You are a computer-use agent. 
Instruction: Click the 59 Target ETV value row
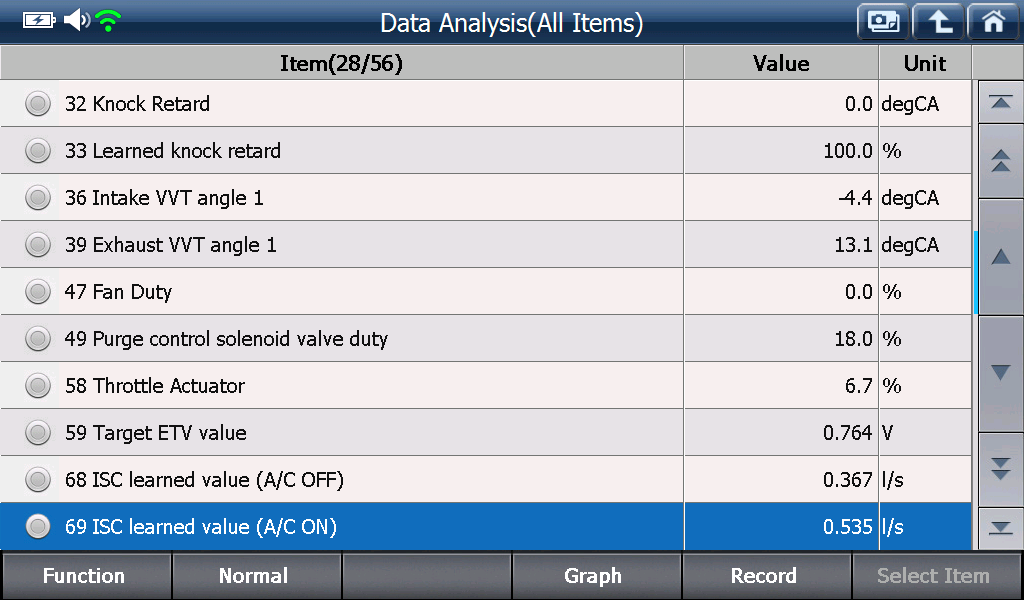point(486,432)
